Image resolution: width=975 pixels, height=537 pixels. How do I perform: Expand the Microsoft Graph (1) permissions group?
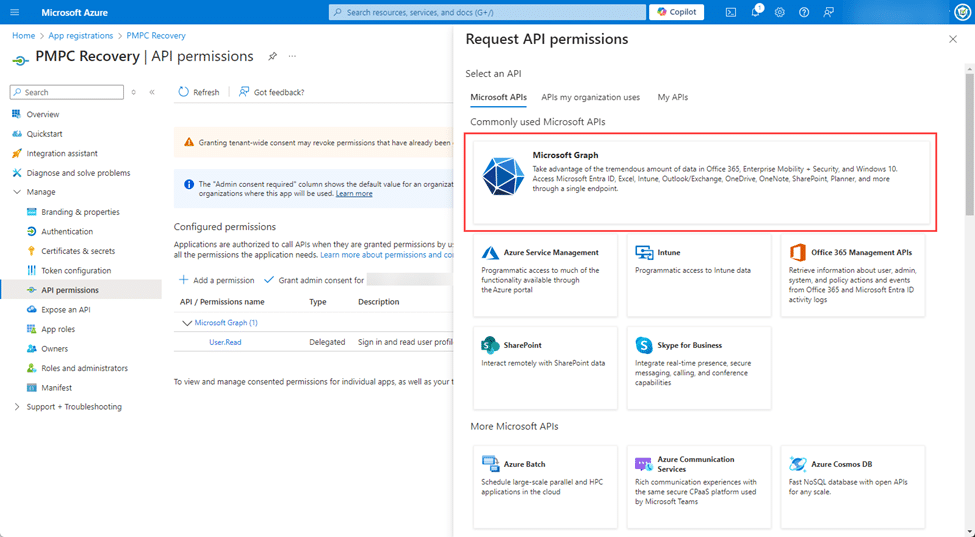[x=187, y=323]
